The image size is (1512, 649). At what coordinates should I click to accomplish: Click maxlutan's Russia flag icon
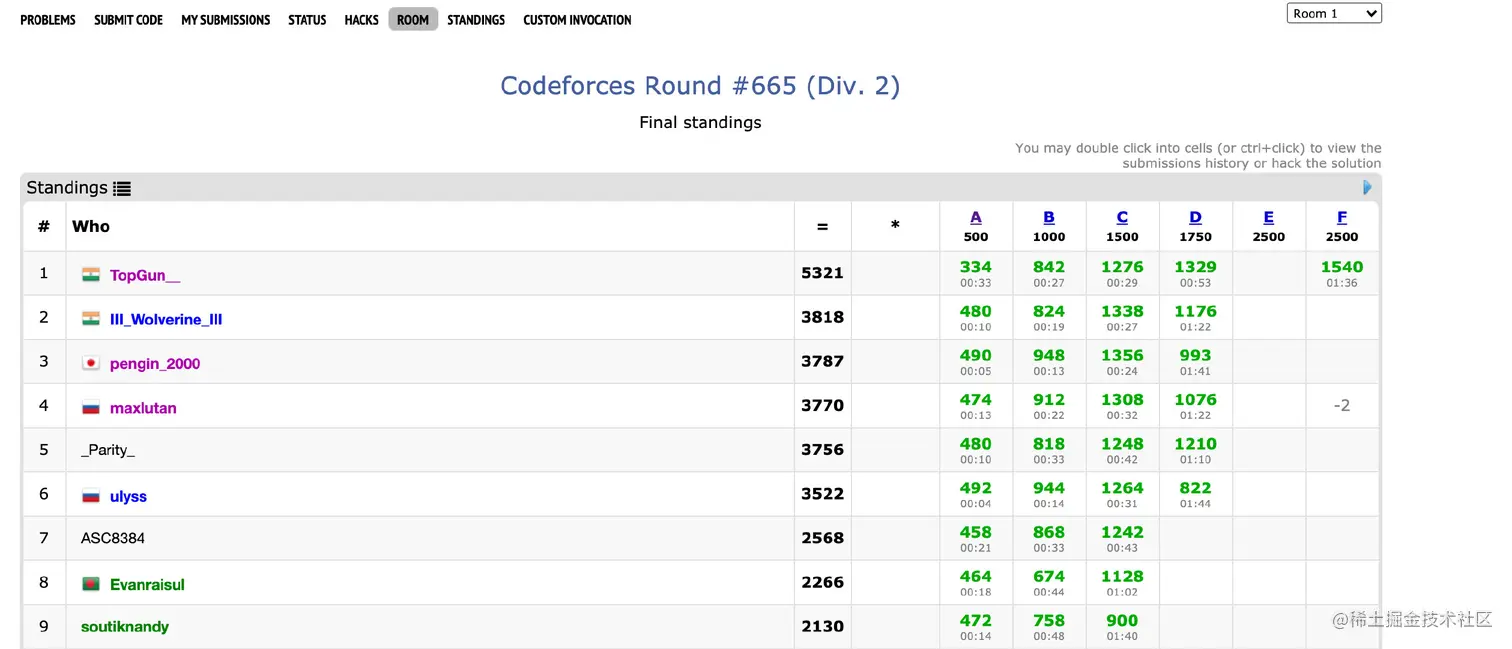91,407
